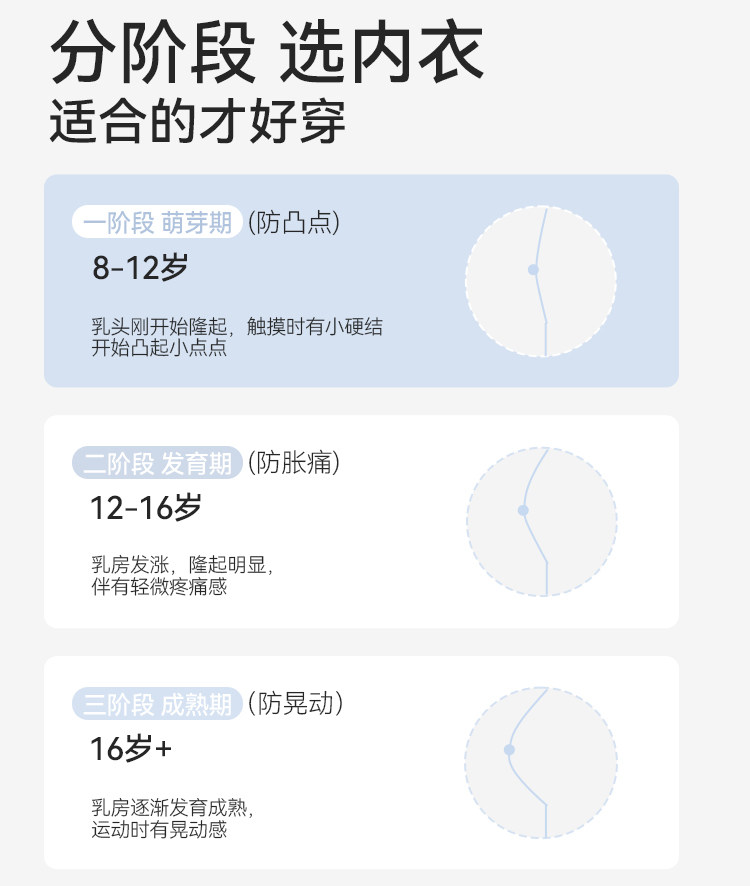Click the stage two circular diagram
The height and width of the screenshot is (886, 750).
click(541, 521)
